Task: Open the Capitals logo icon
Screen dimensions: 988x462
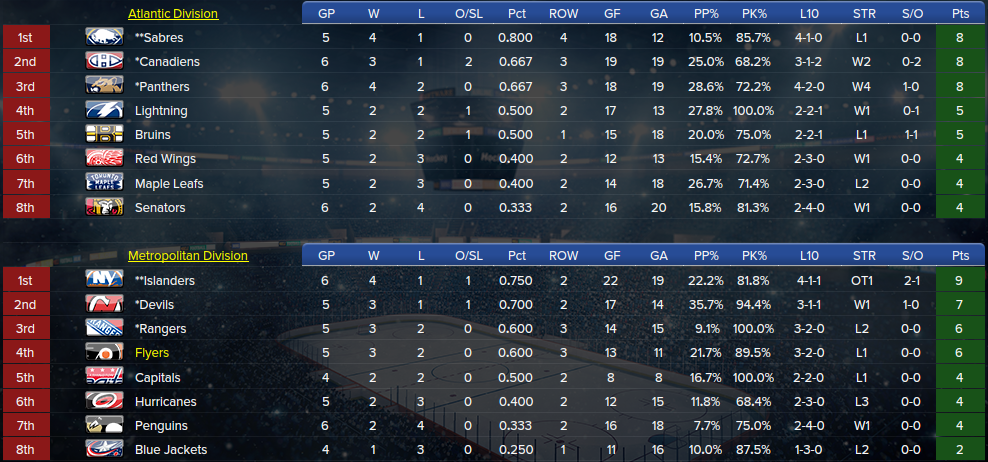Action: (x=104, y=377)
